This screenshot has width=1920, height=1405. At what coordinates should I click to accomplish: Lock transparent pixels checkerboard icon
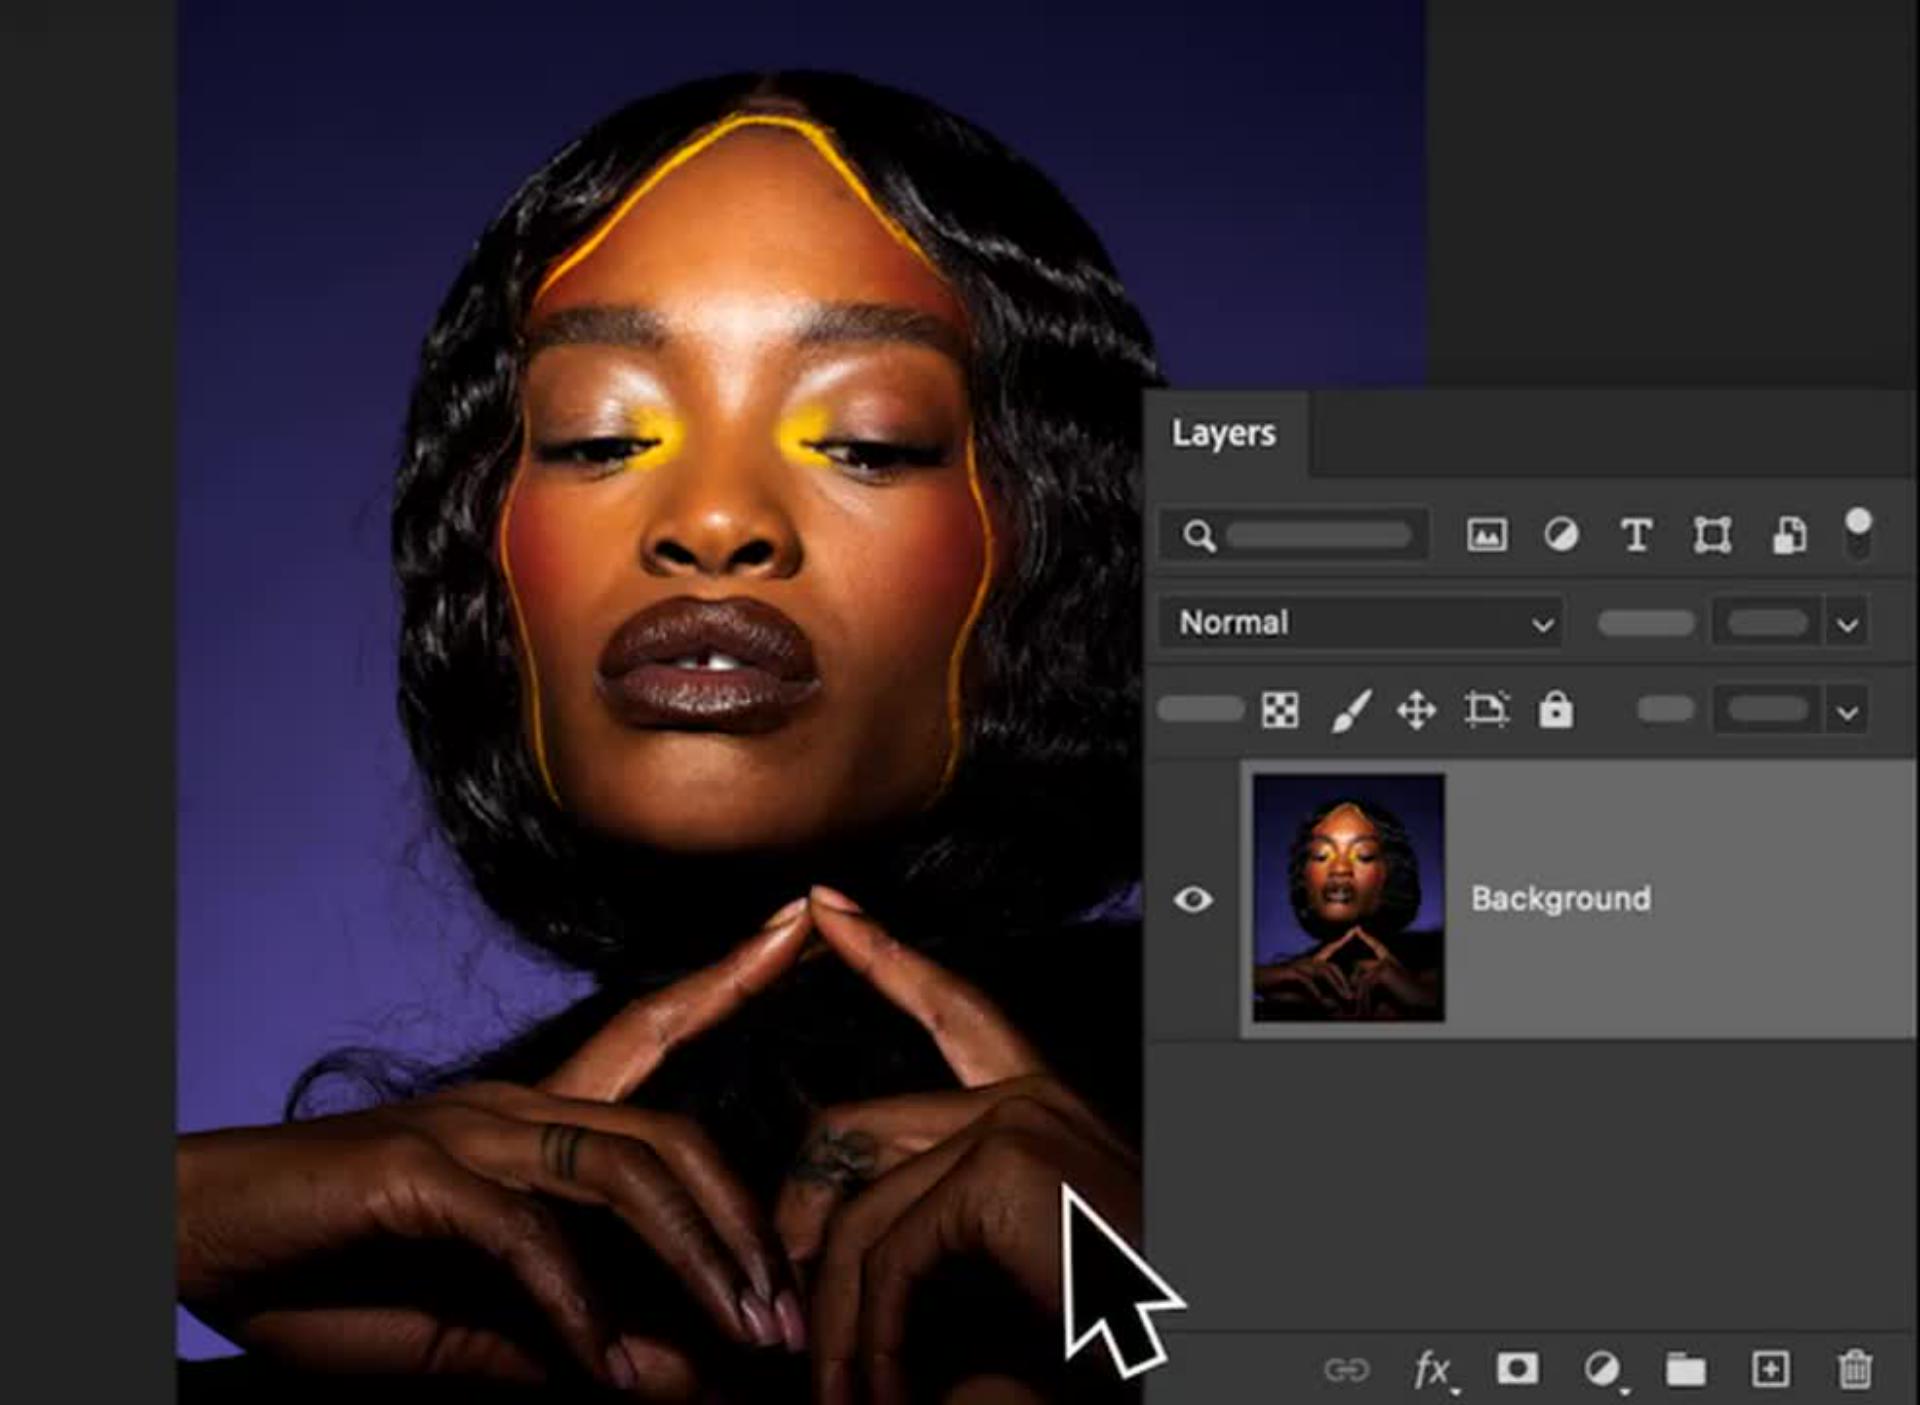[1280, 710]
